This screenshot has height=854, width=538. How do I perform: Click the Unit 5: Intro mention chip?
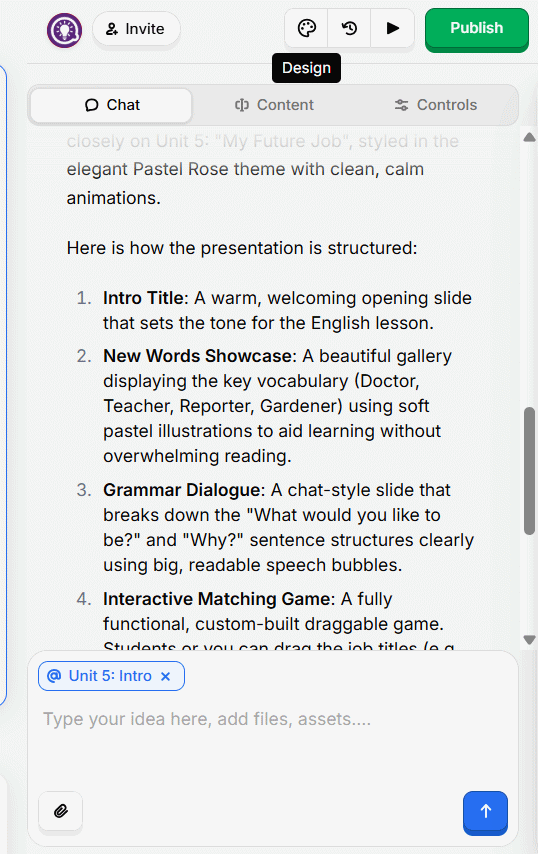[111, 676]
